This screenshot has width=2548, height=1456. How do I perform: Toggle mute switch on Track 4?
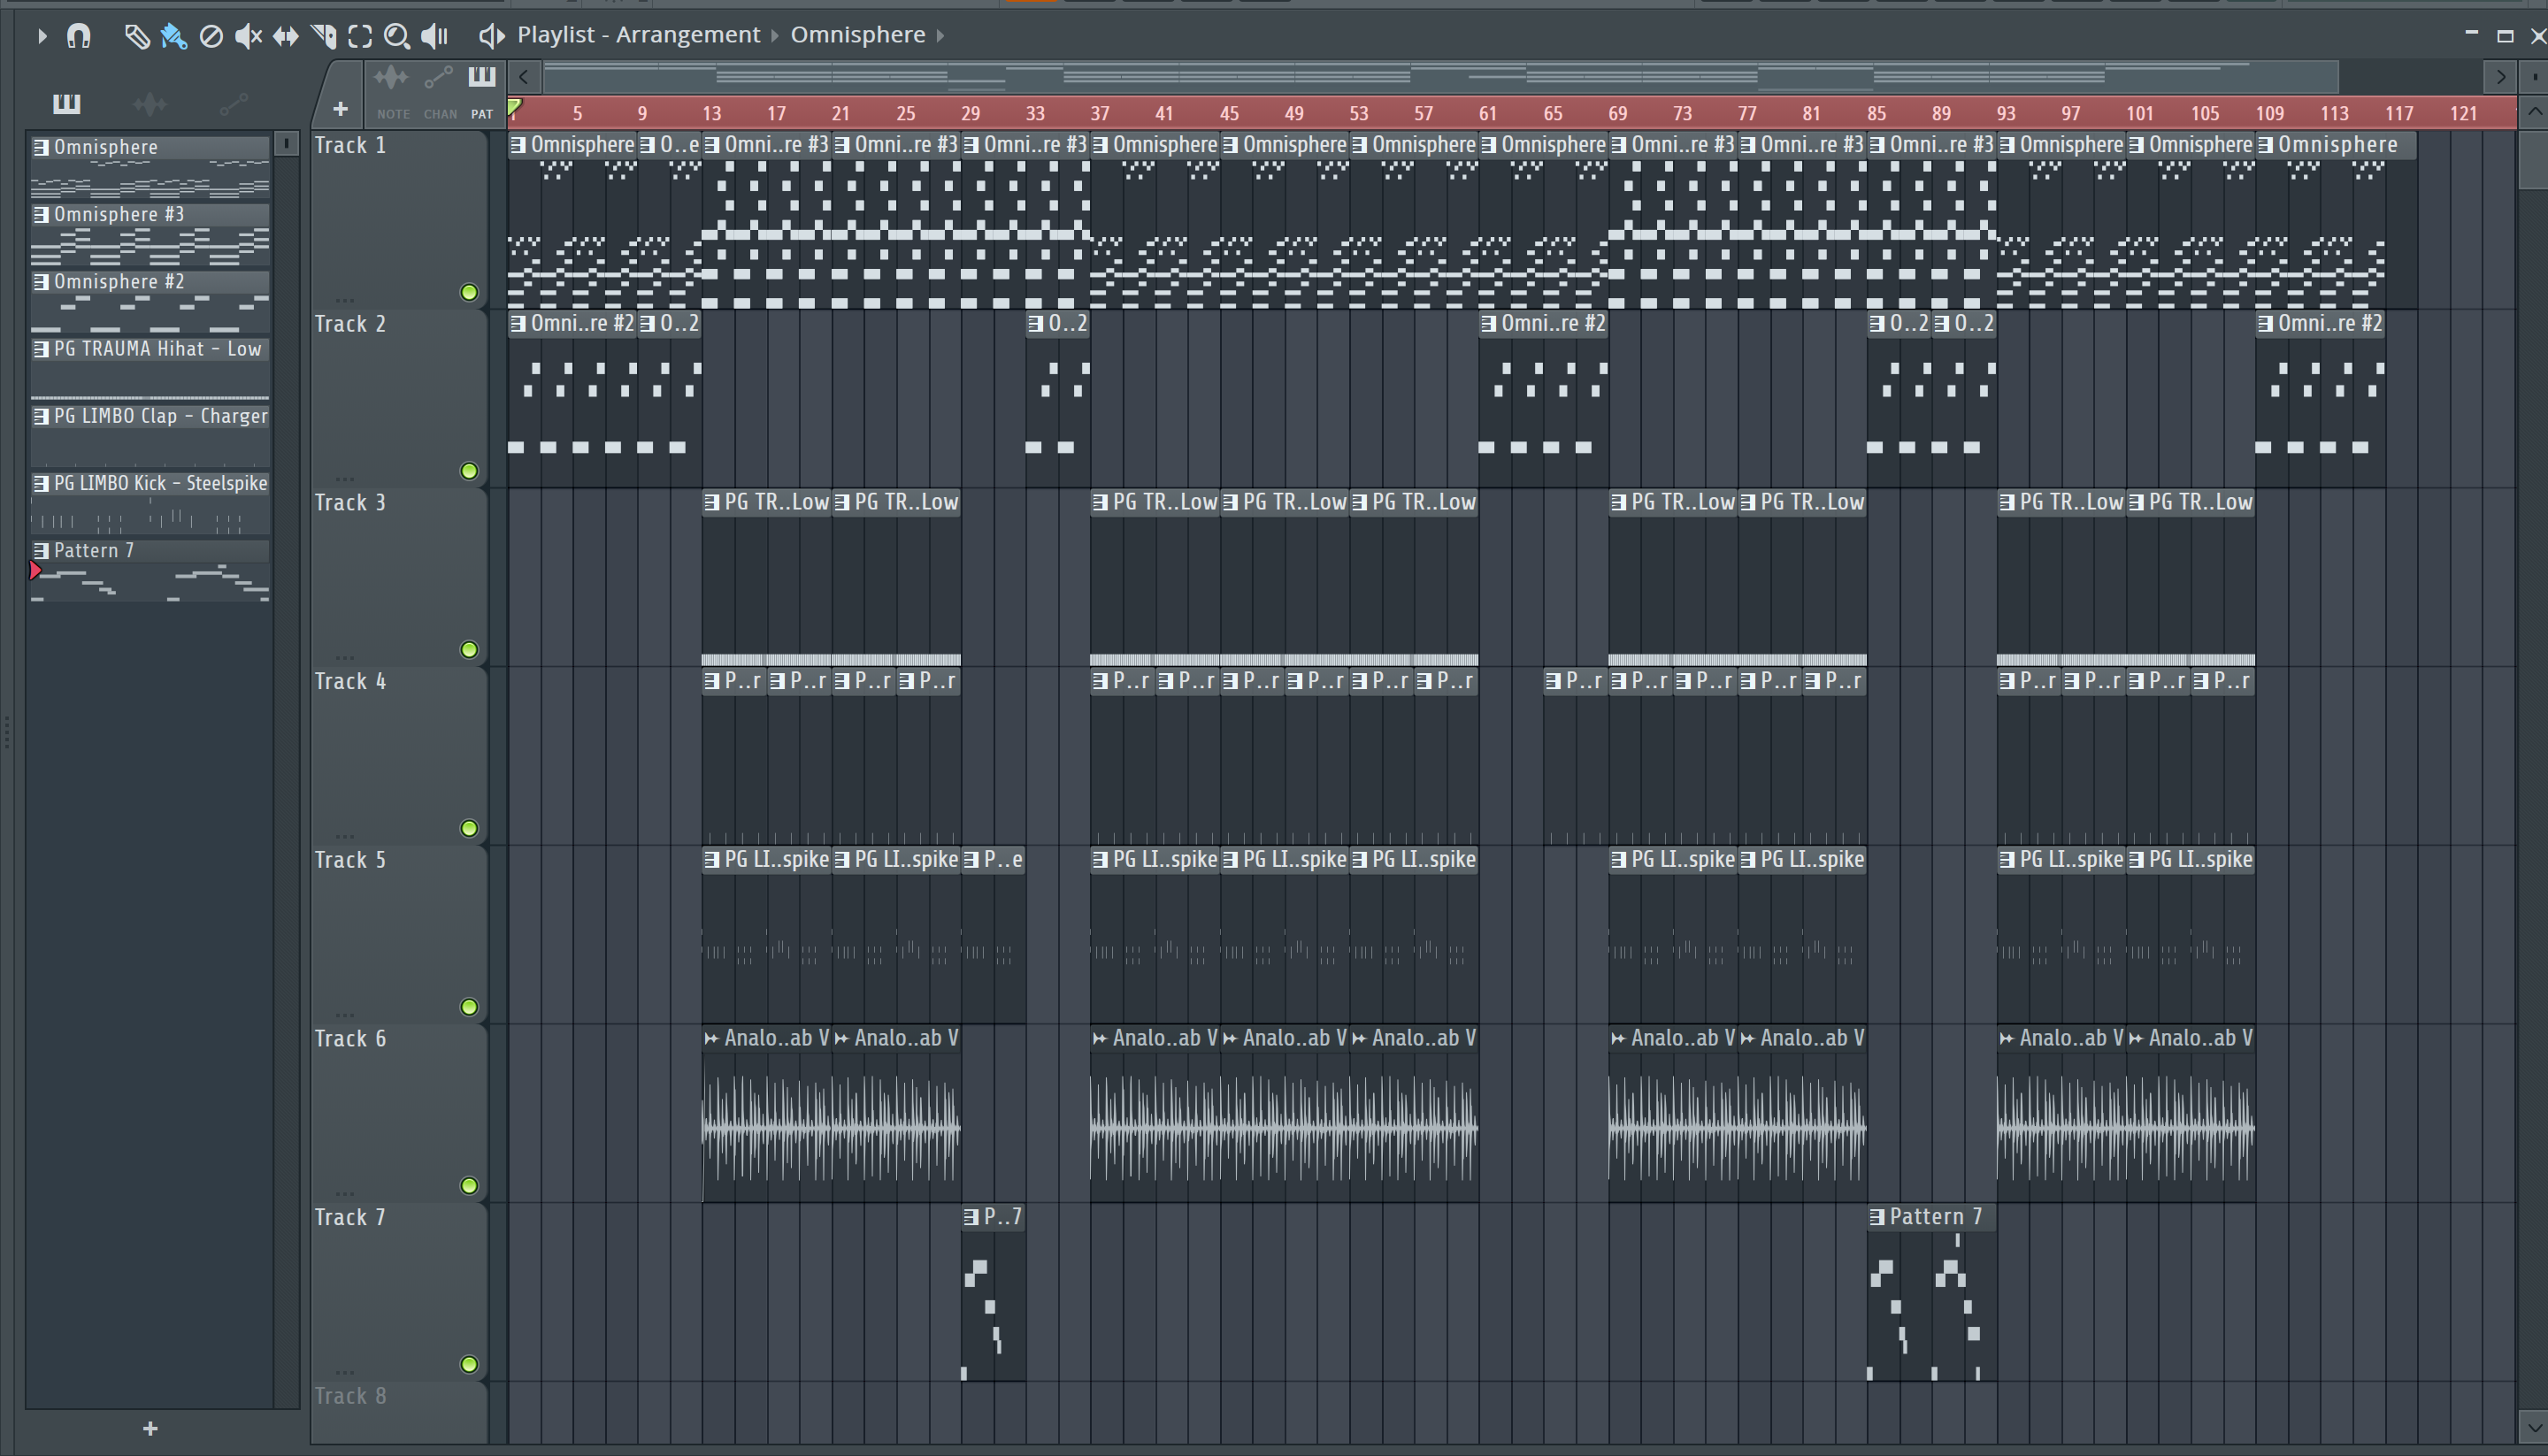[469, 828]
